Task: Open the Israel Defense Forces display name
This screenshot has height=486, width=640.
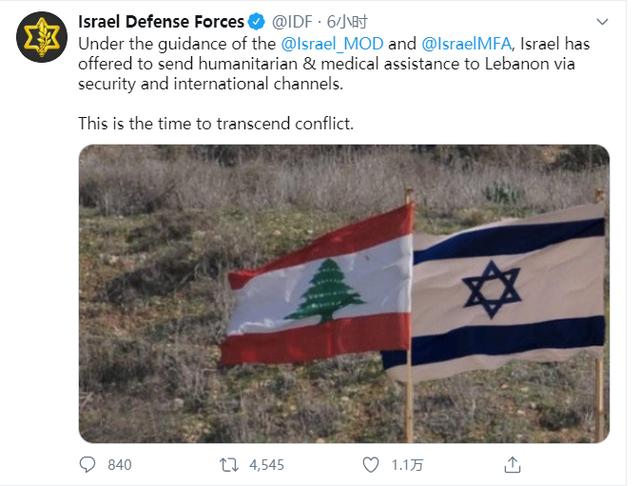Action: click(161, 20)
